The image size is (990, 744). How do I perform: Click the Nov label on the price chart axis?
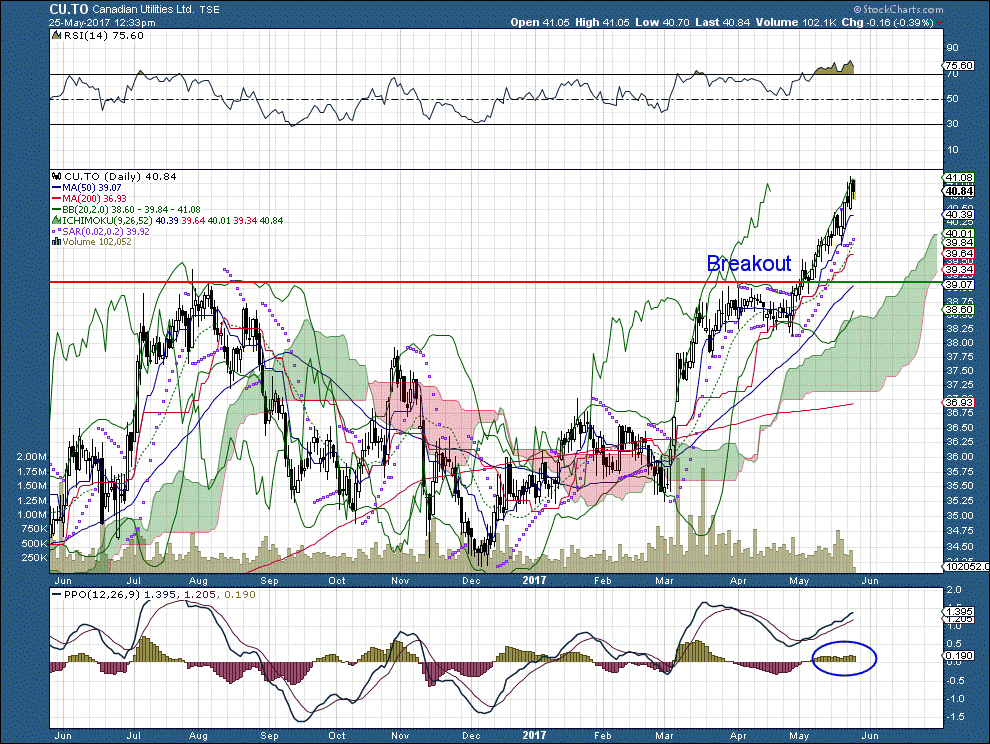click(x=400, y=580)
